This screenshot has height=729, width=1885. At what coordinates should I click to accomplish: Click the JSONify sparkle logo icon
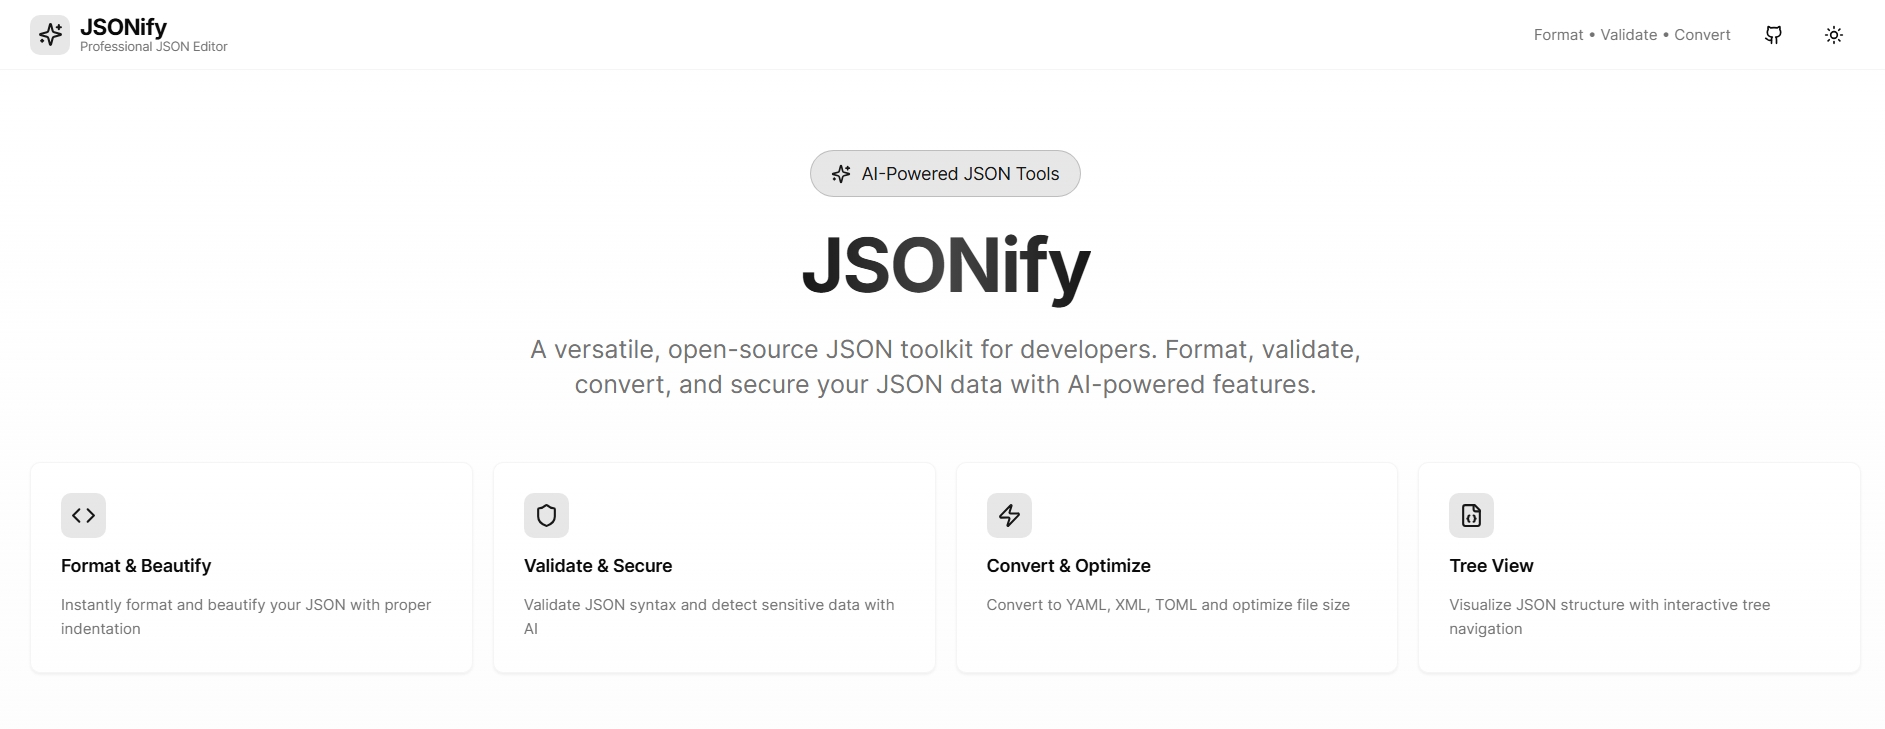click(50, 33)
